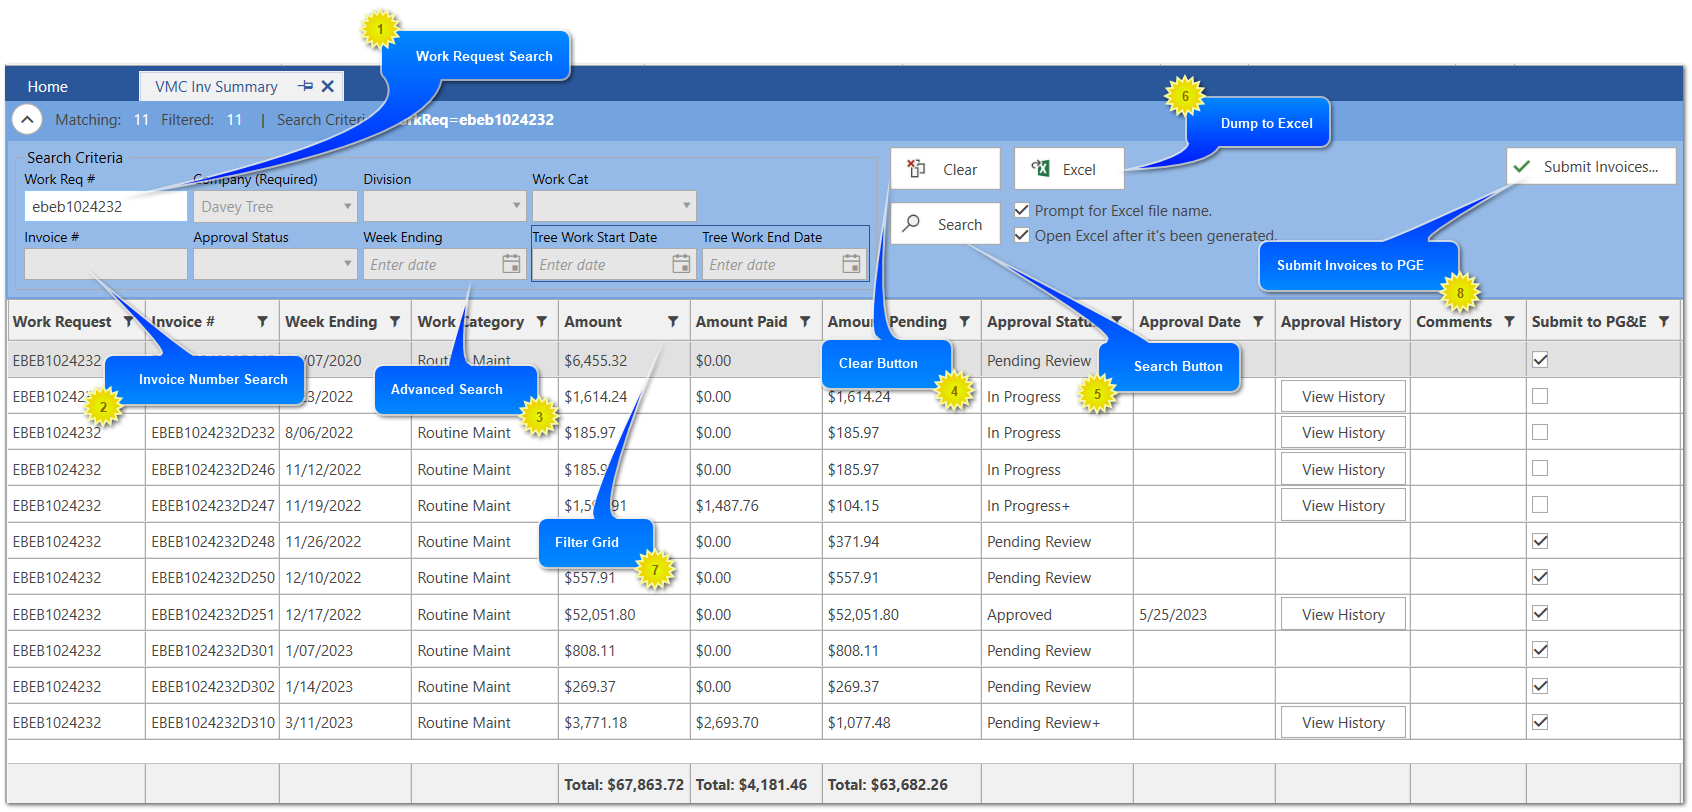
Task: Expand the Approval Status dropdown
Action: [x=347, y=264]
